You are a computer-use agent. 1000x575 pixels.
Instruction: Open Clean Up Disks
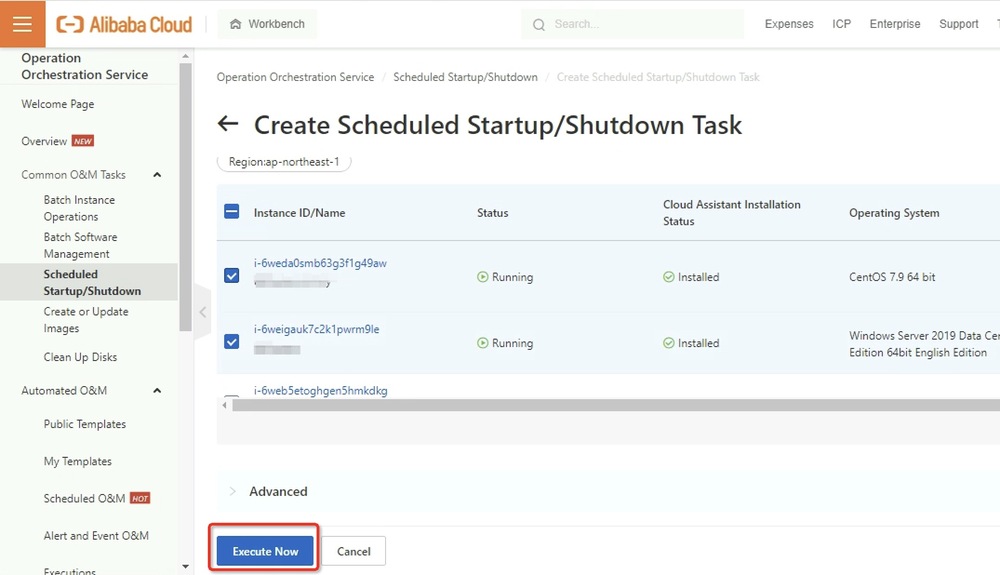tap(80, 357)
